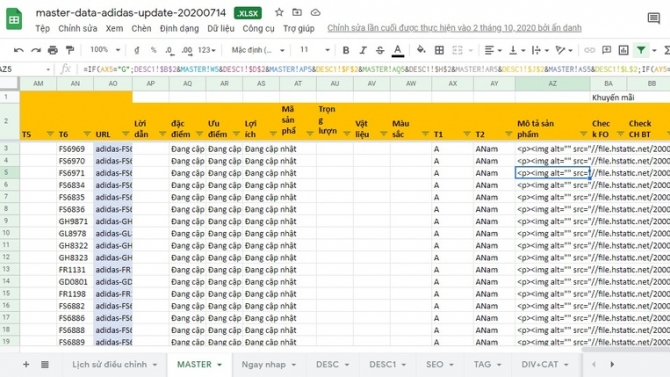Screen dimensions: 670x377
Task: Open vertical align options
Action: pos(517,50)
